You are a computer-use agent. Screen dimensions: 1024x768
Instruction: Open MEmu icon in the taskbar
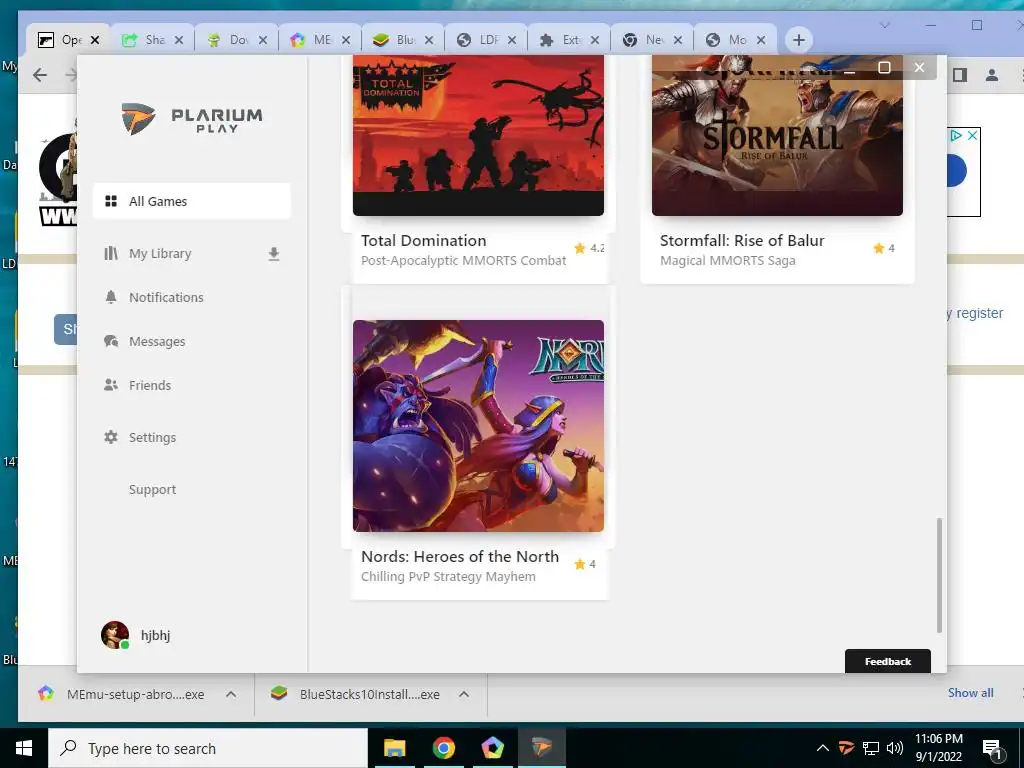coord(492,748)
